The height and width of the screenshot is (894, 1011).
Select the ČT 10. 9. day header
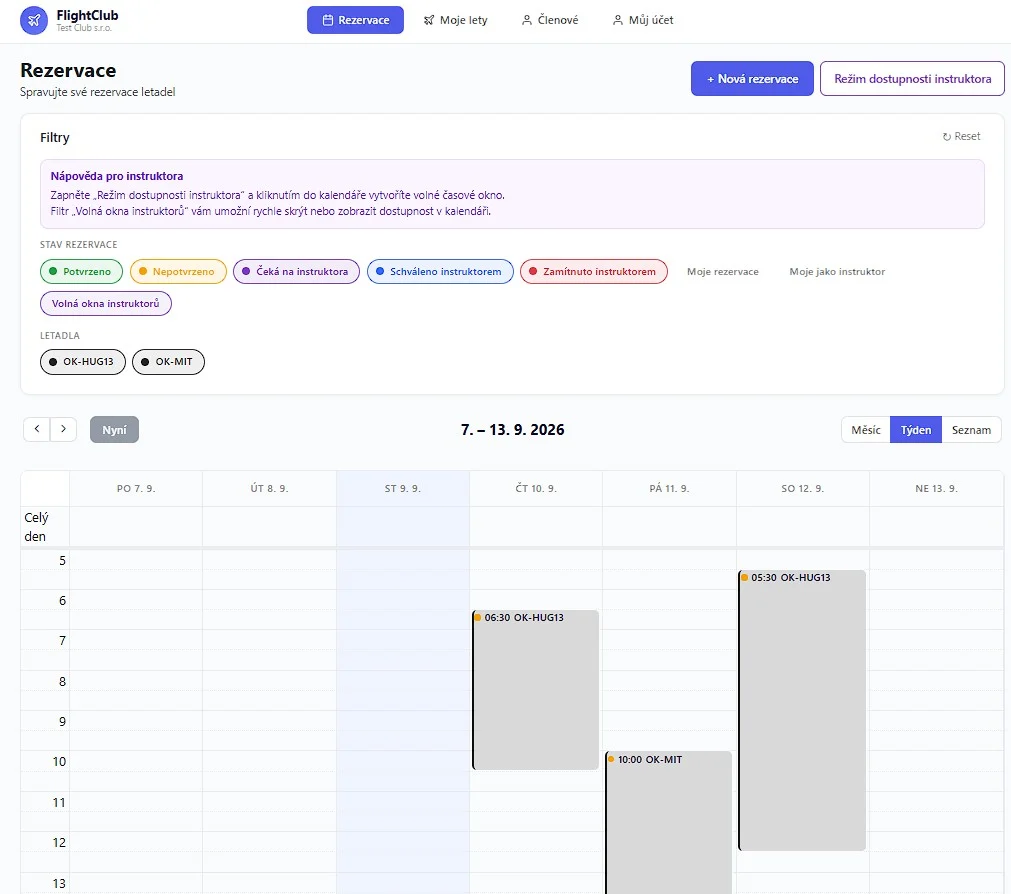click(x=536, y=489)
